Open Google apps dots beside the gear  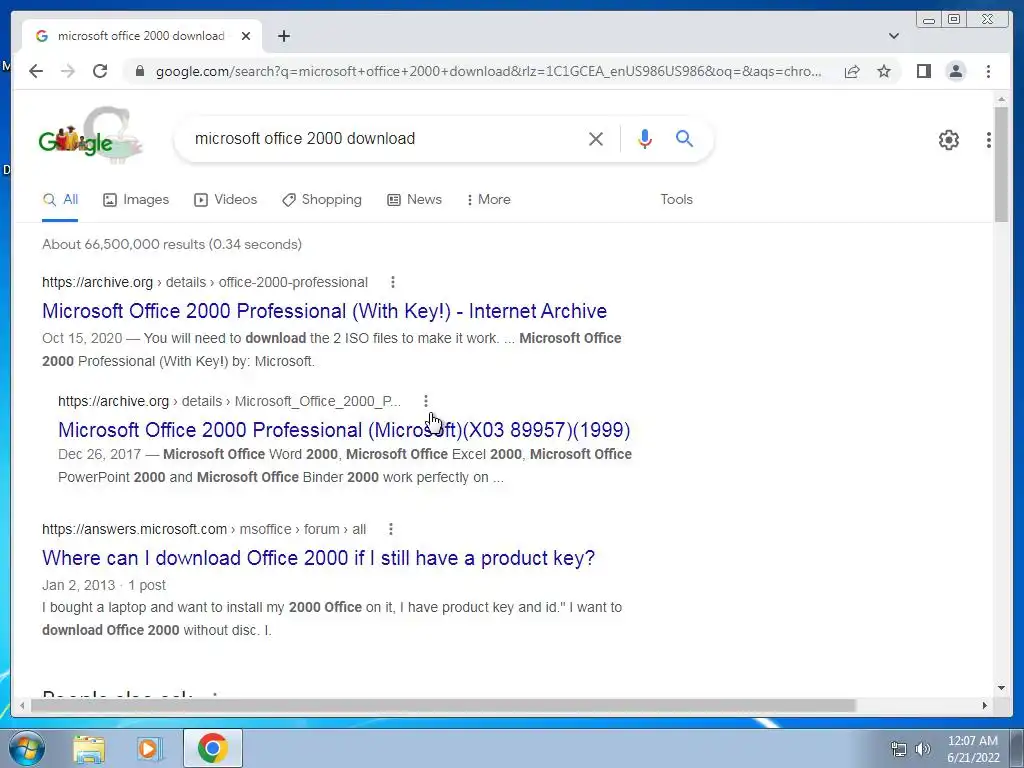coord(989,139)
